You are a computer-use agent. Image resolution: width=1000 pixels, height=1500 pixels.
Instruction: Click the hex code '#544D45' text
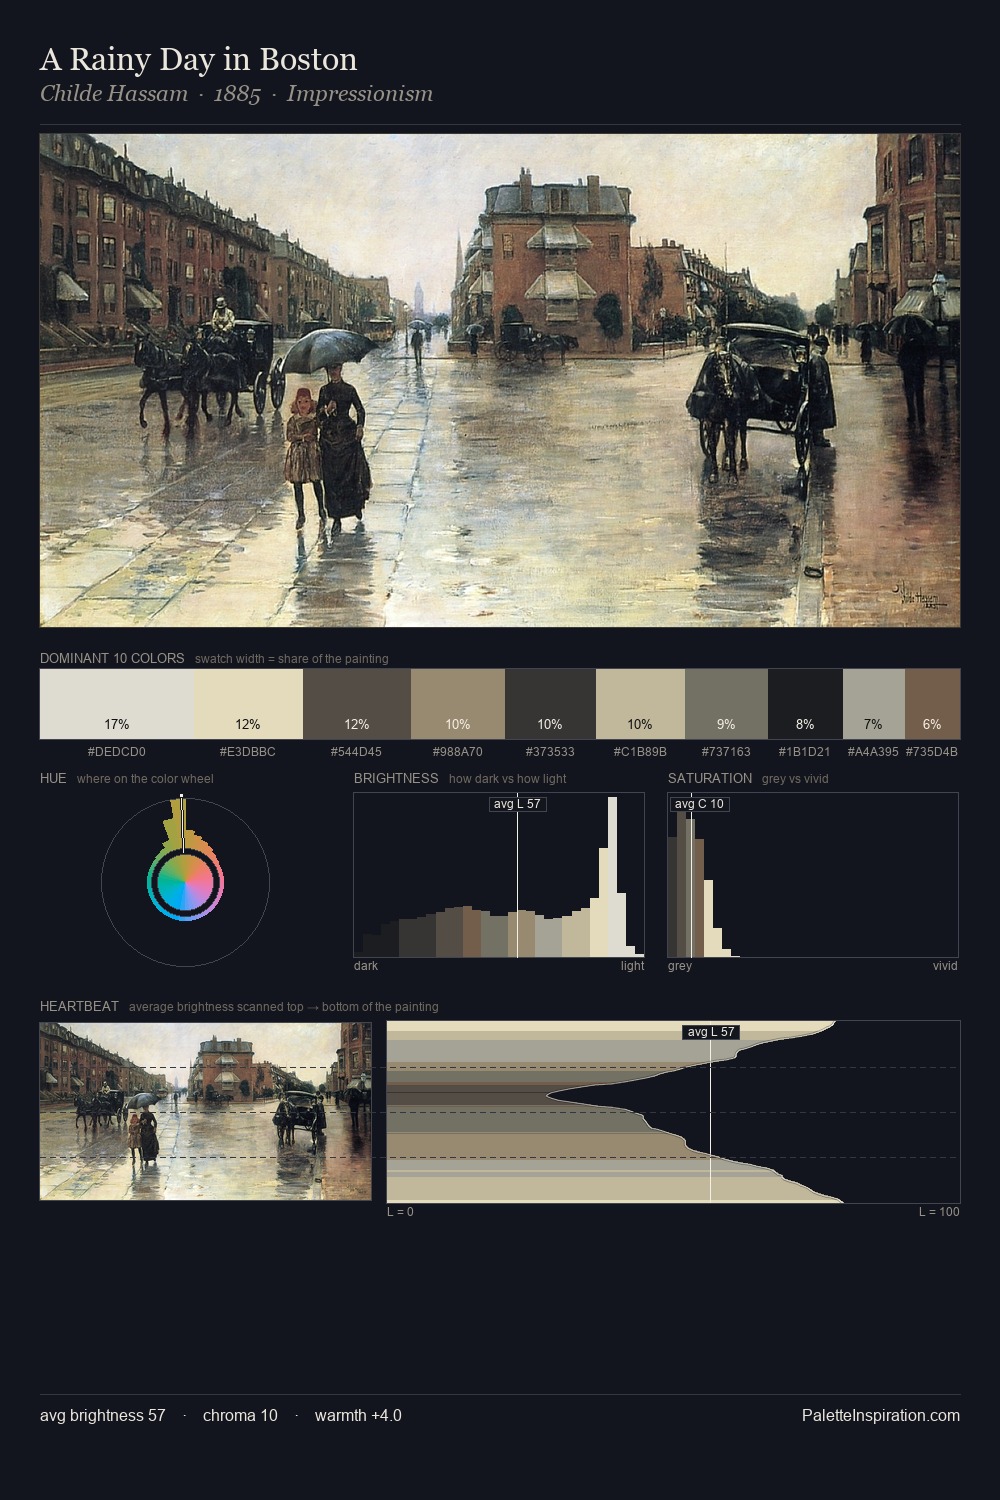click(x=357, y=752)
